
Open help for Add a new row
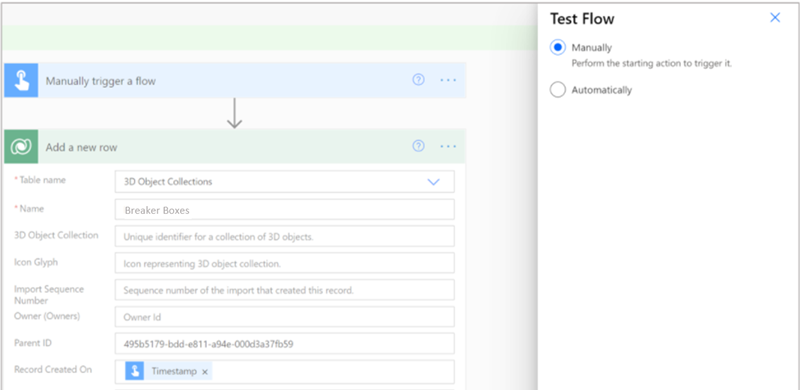point(418,147)
